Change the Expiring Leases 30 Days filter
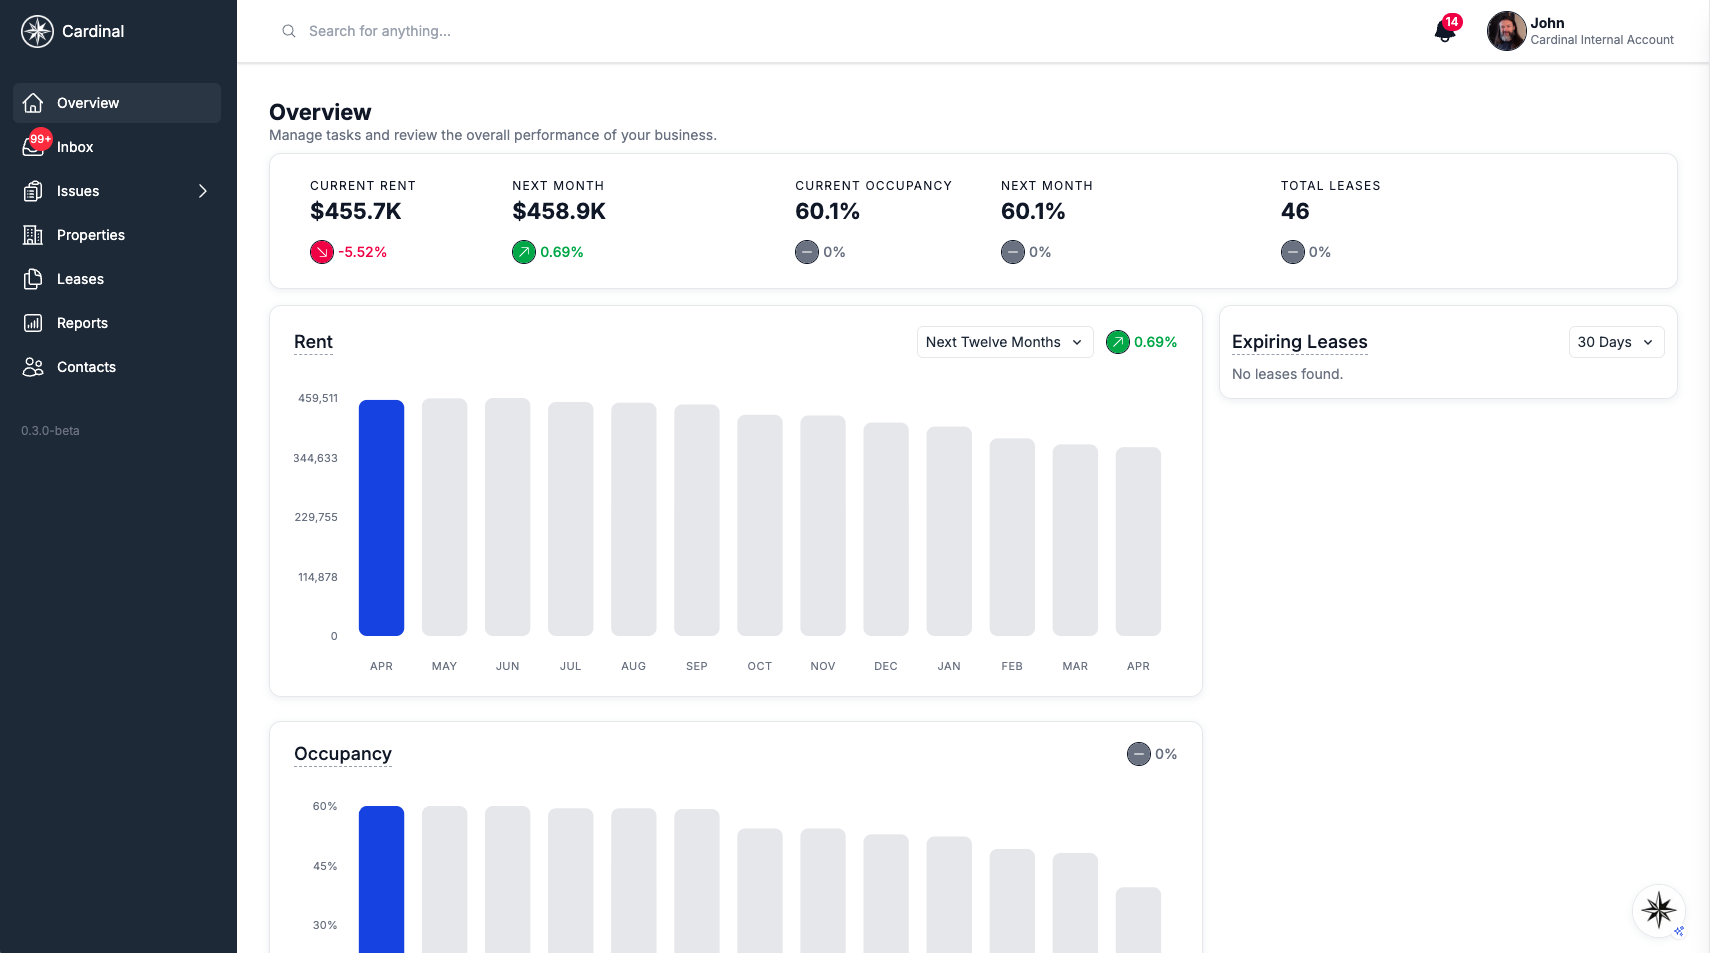1710x953 pixels. [1615, 342]
